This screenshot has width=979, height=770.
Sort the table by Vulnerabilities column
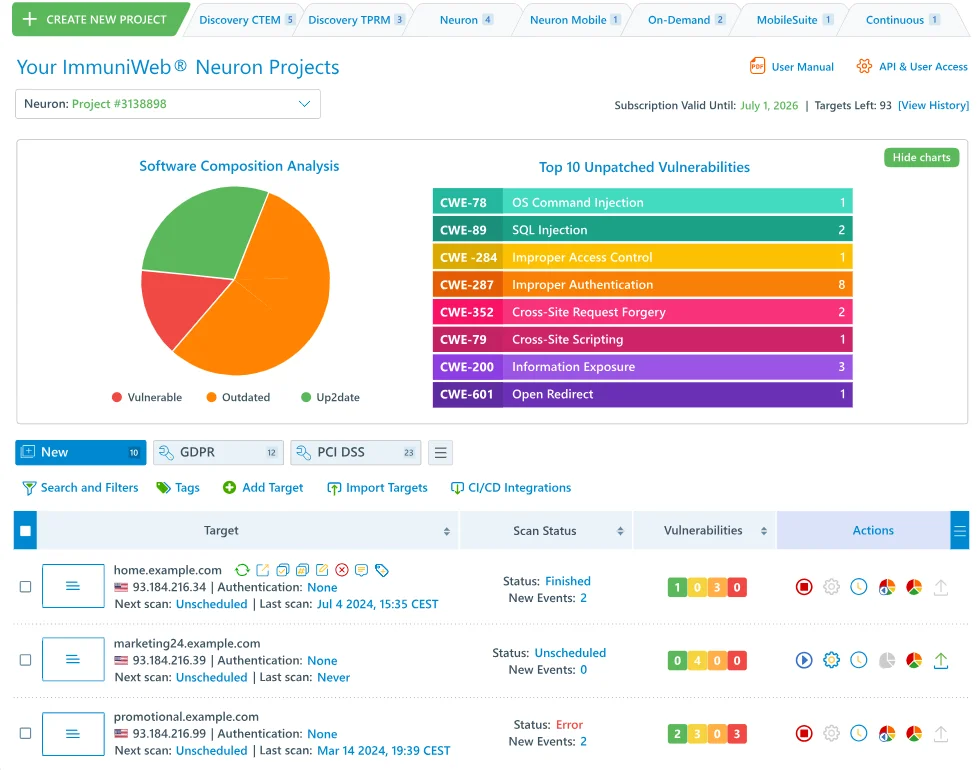(764, 531)
